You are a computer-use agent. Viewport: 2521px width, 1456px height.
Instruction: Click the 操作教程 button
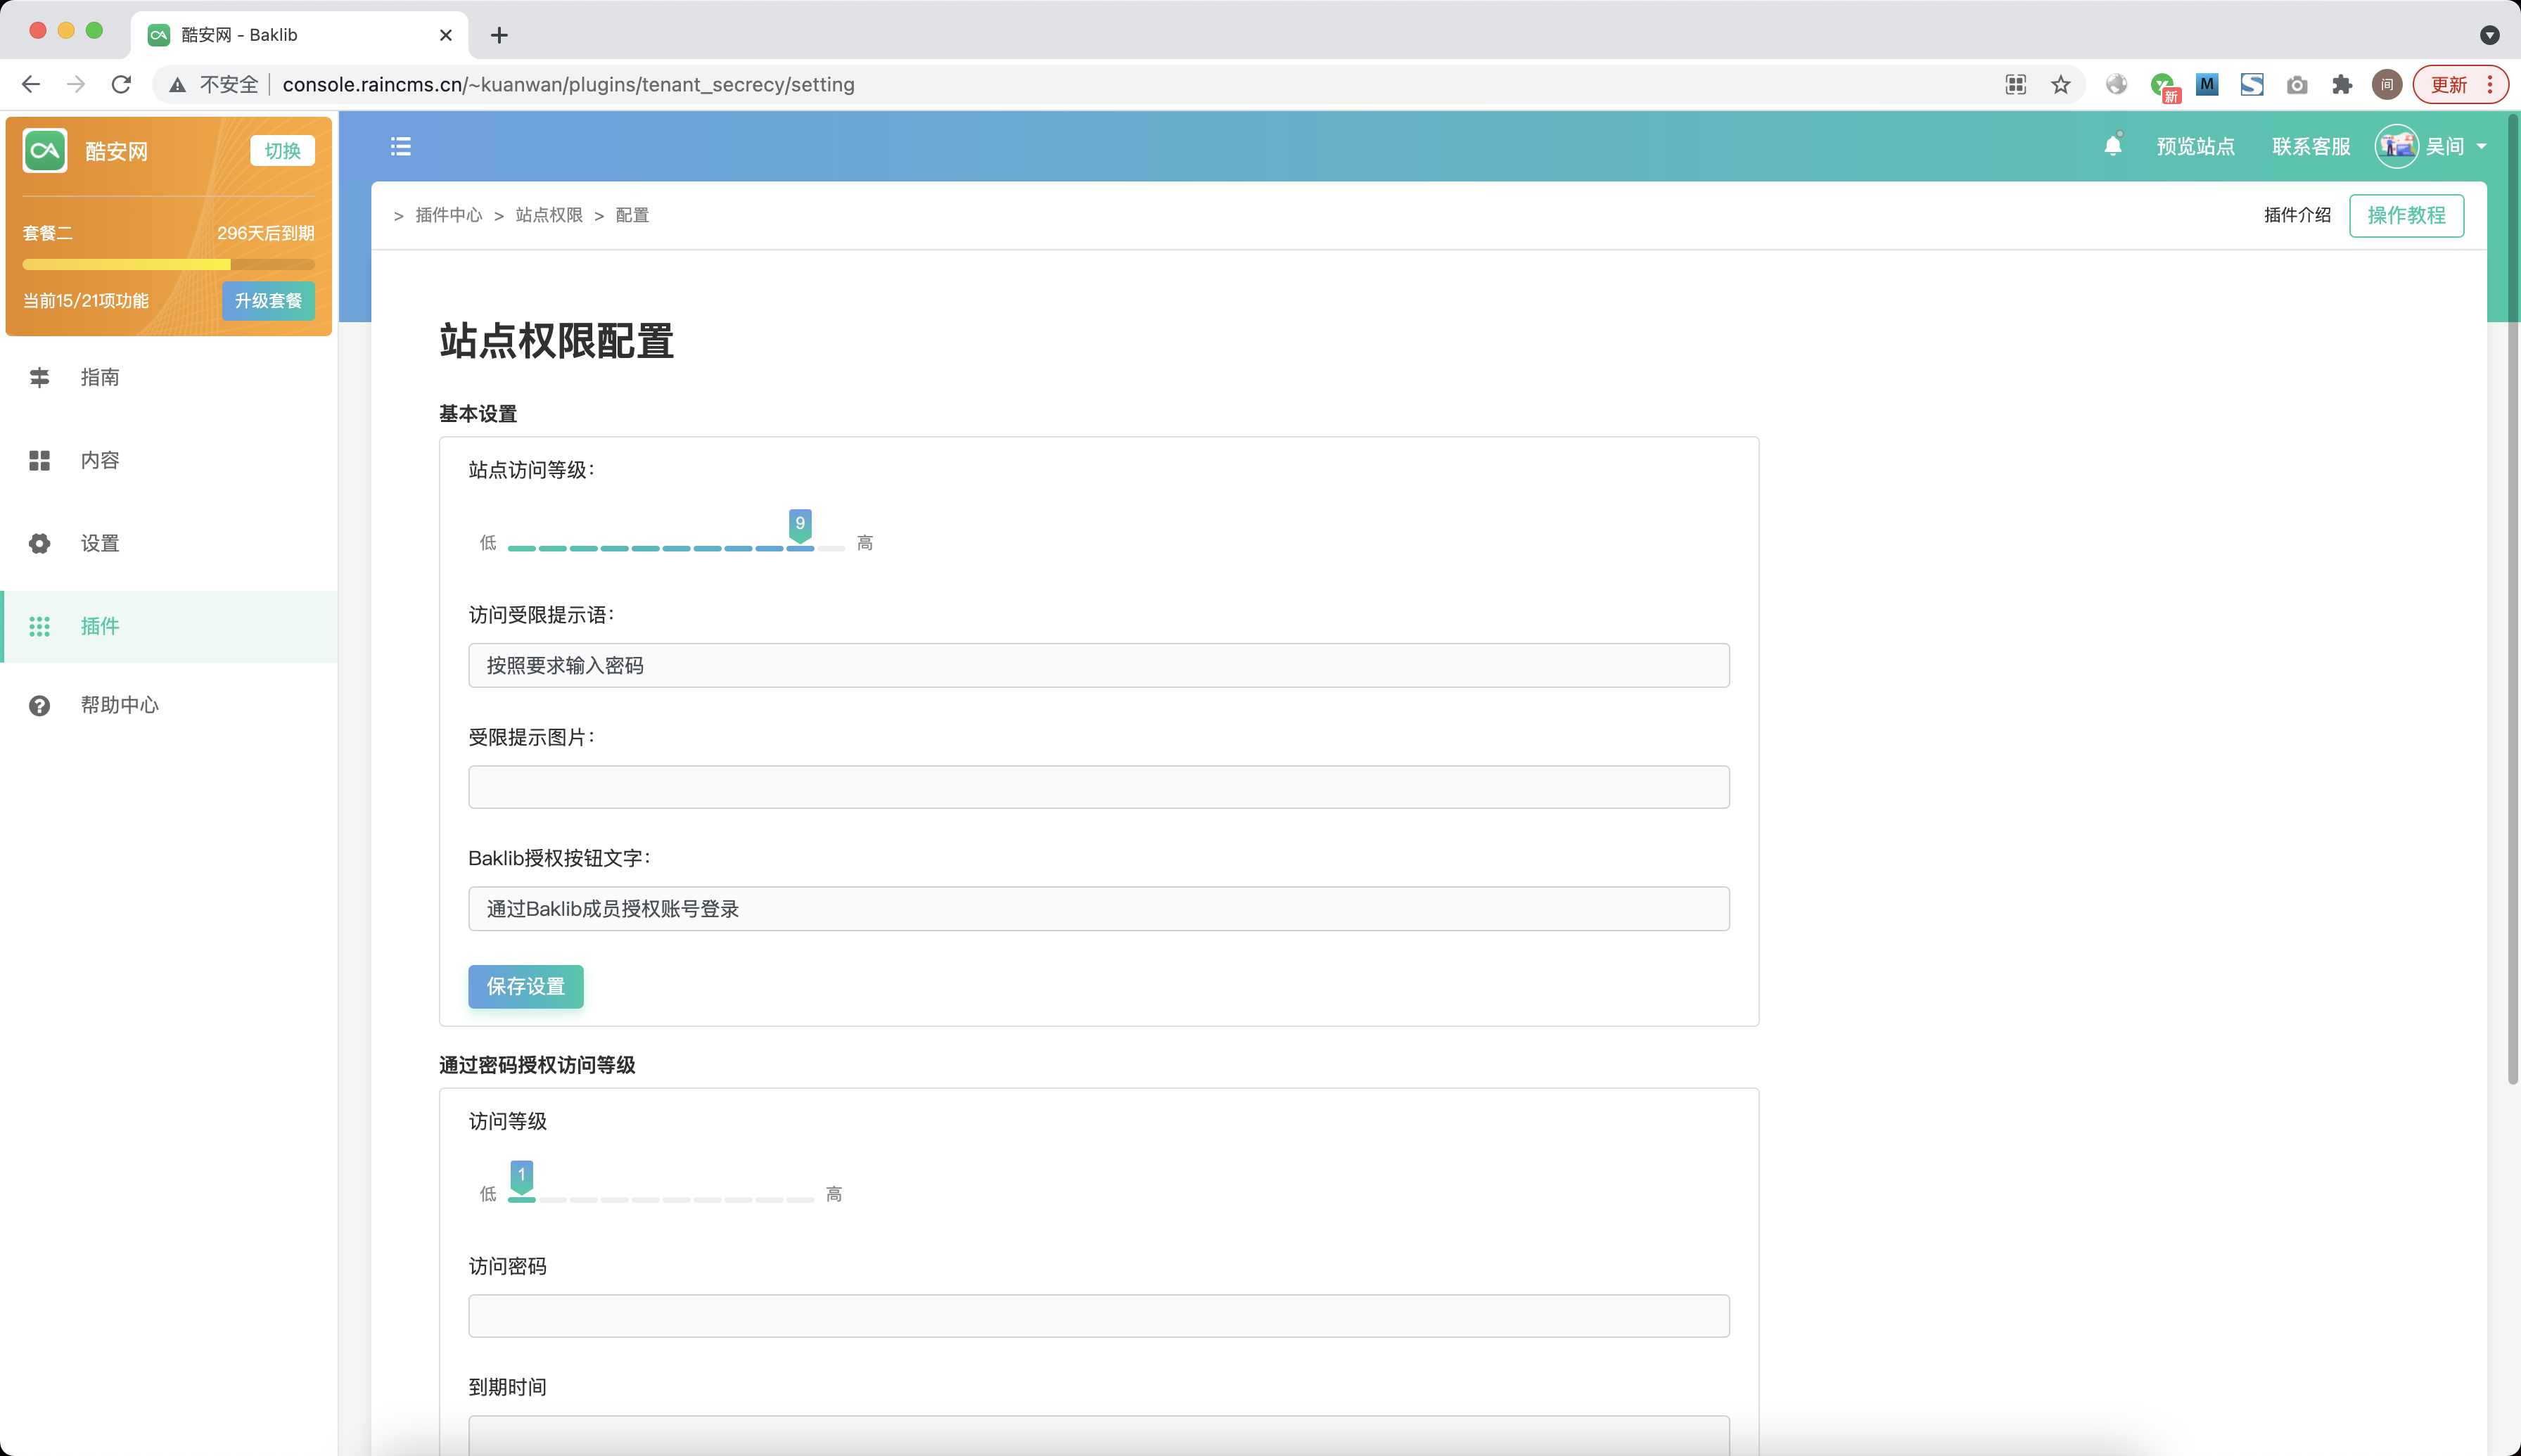coord(2406,215)
